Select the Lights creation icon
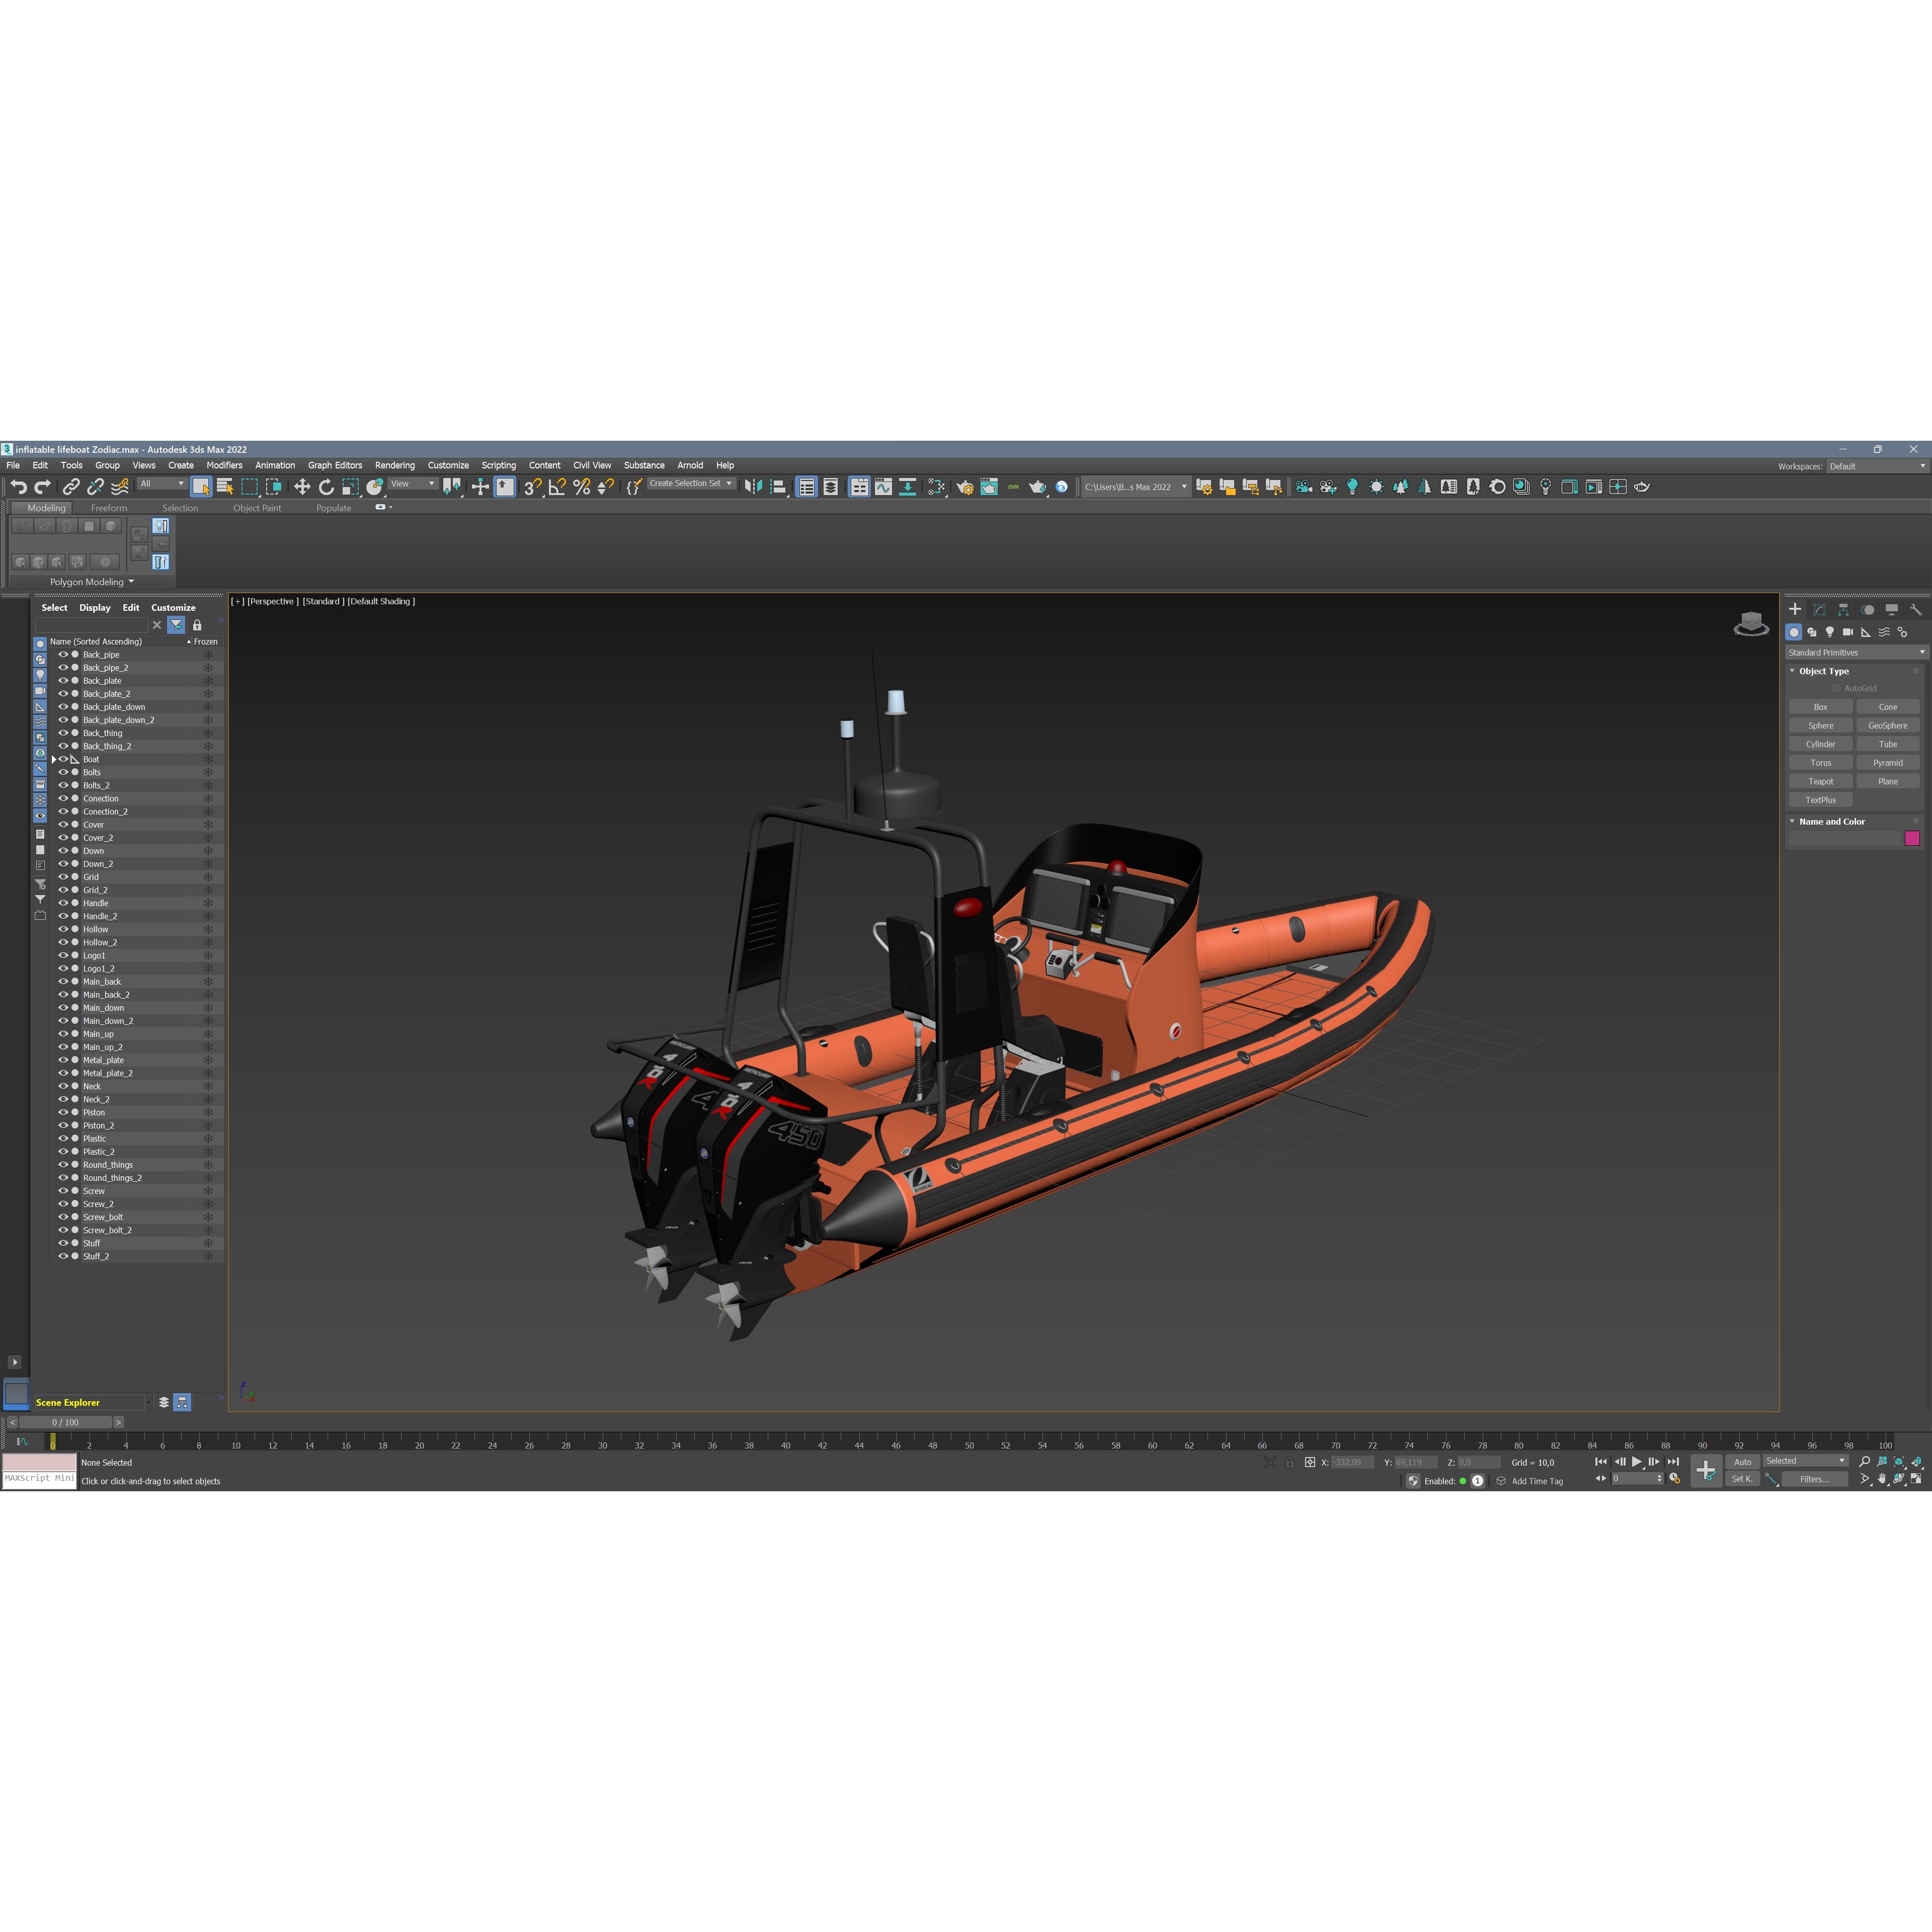 1830,632
